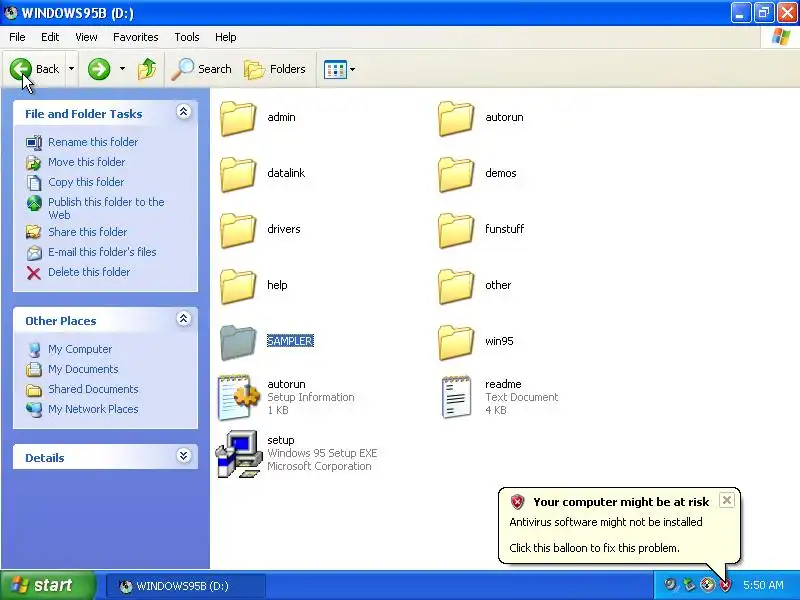
Task: Go back using the green Back arrow
Action: 34,69
